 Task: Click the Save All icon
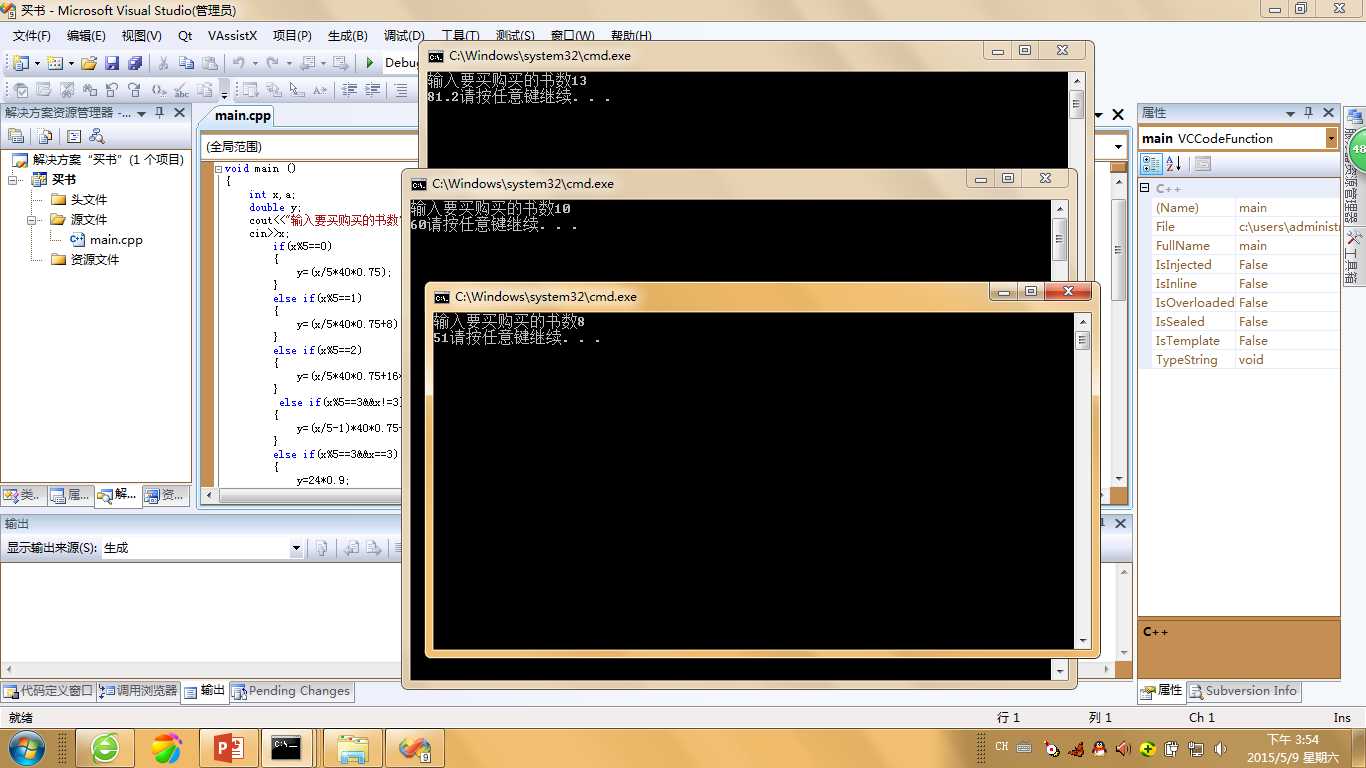click(x=134, y=63)
